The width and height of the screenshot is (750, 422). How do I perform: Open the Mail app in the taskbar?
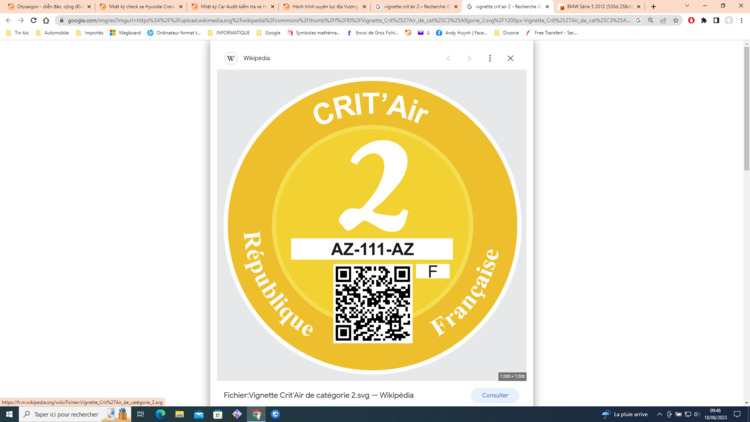pos(199,414)
